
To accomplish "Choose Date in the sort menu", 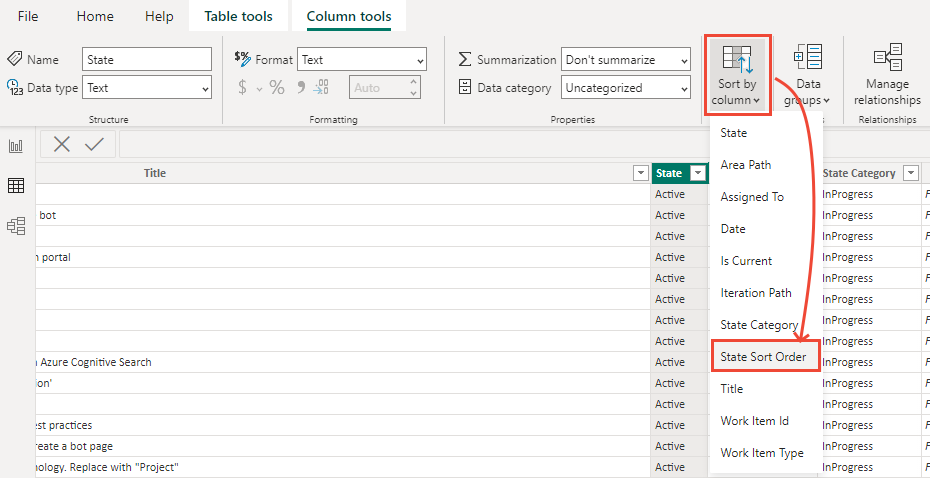I will (x=766, y=229).
